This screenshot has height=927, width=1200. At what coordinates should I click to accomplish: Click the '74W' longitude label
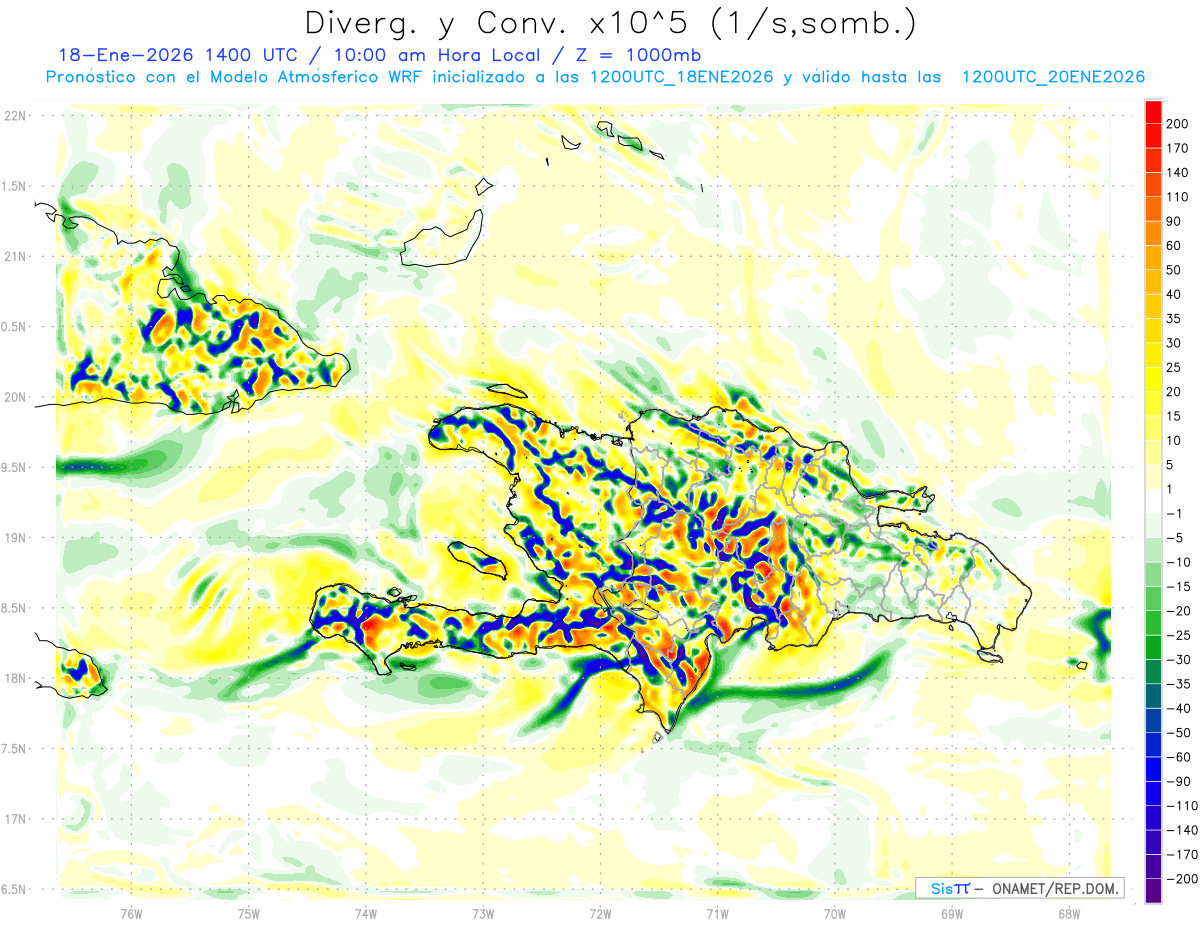(x=366, y=913)
